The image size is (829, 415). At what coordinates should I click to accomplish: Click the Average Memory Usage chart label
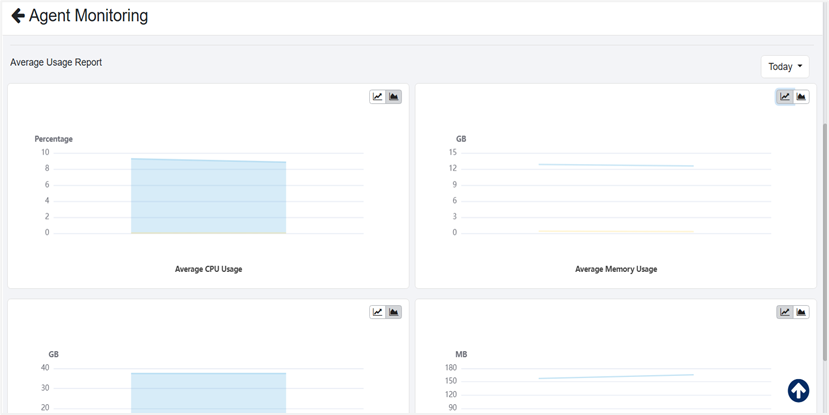616,269
